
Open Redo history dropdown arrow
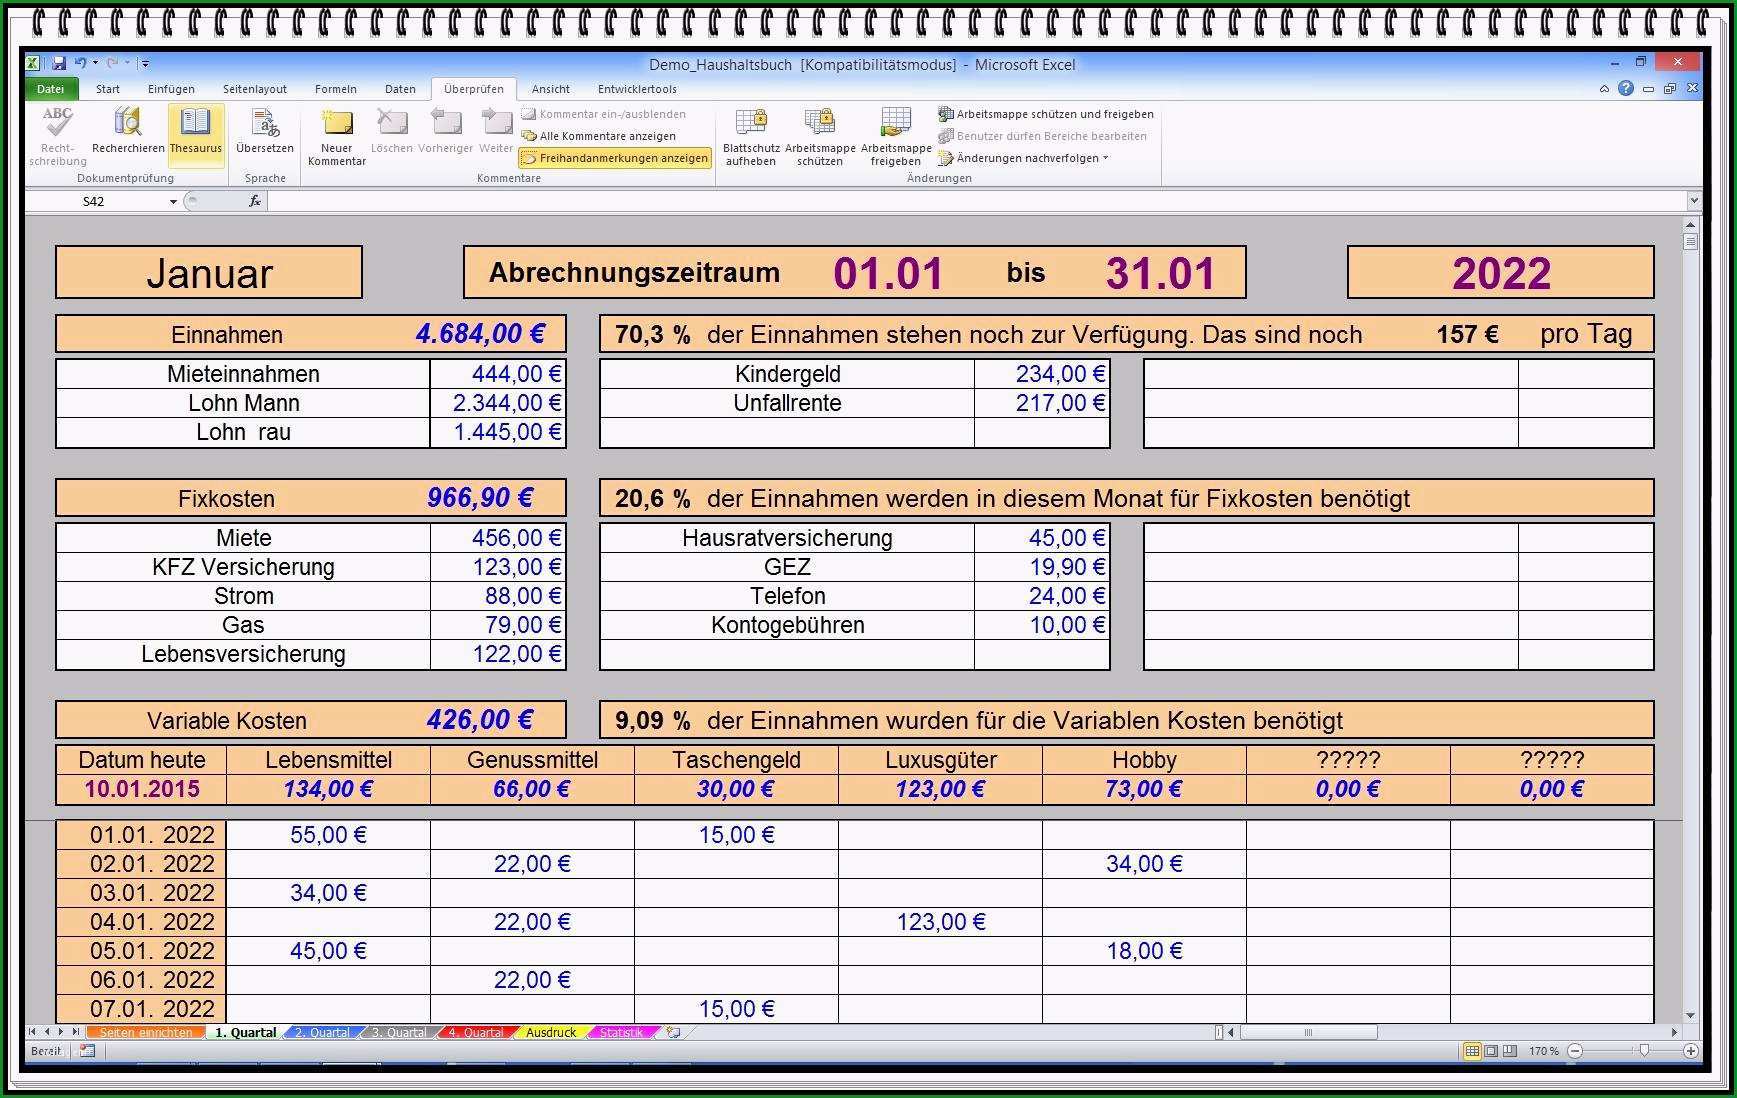tap(127, 63)
